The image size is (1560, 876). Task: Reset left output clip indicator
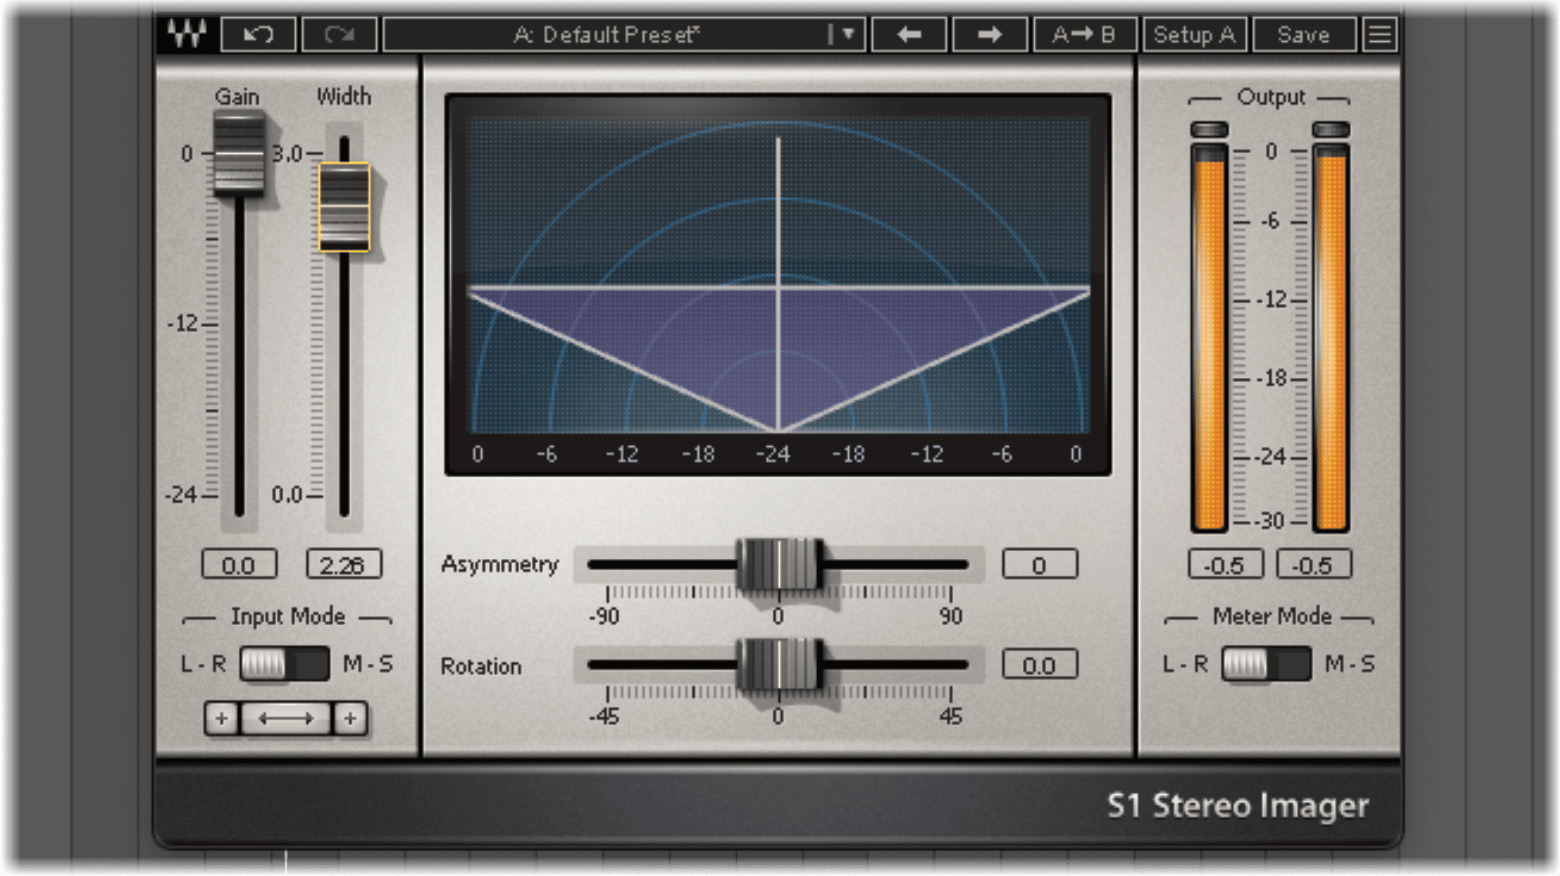(1209, 130)
